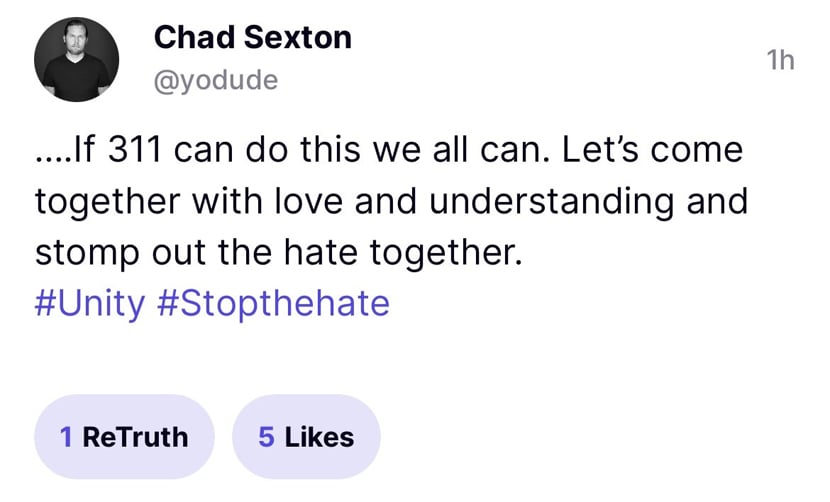
Task: Open Chad Sexton's profile picture
Action: [76, 59]
